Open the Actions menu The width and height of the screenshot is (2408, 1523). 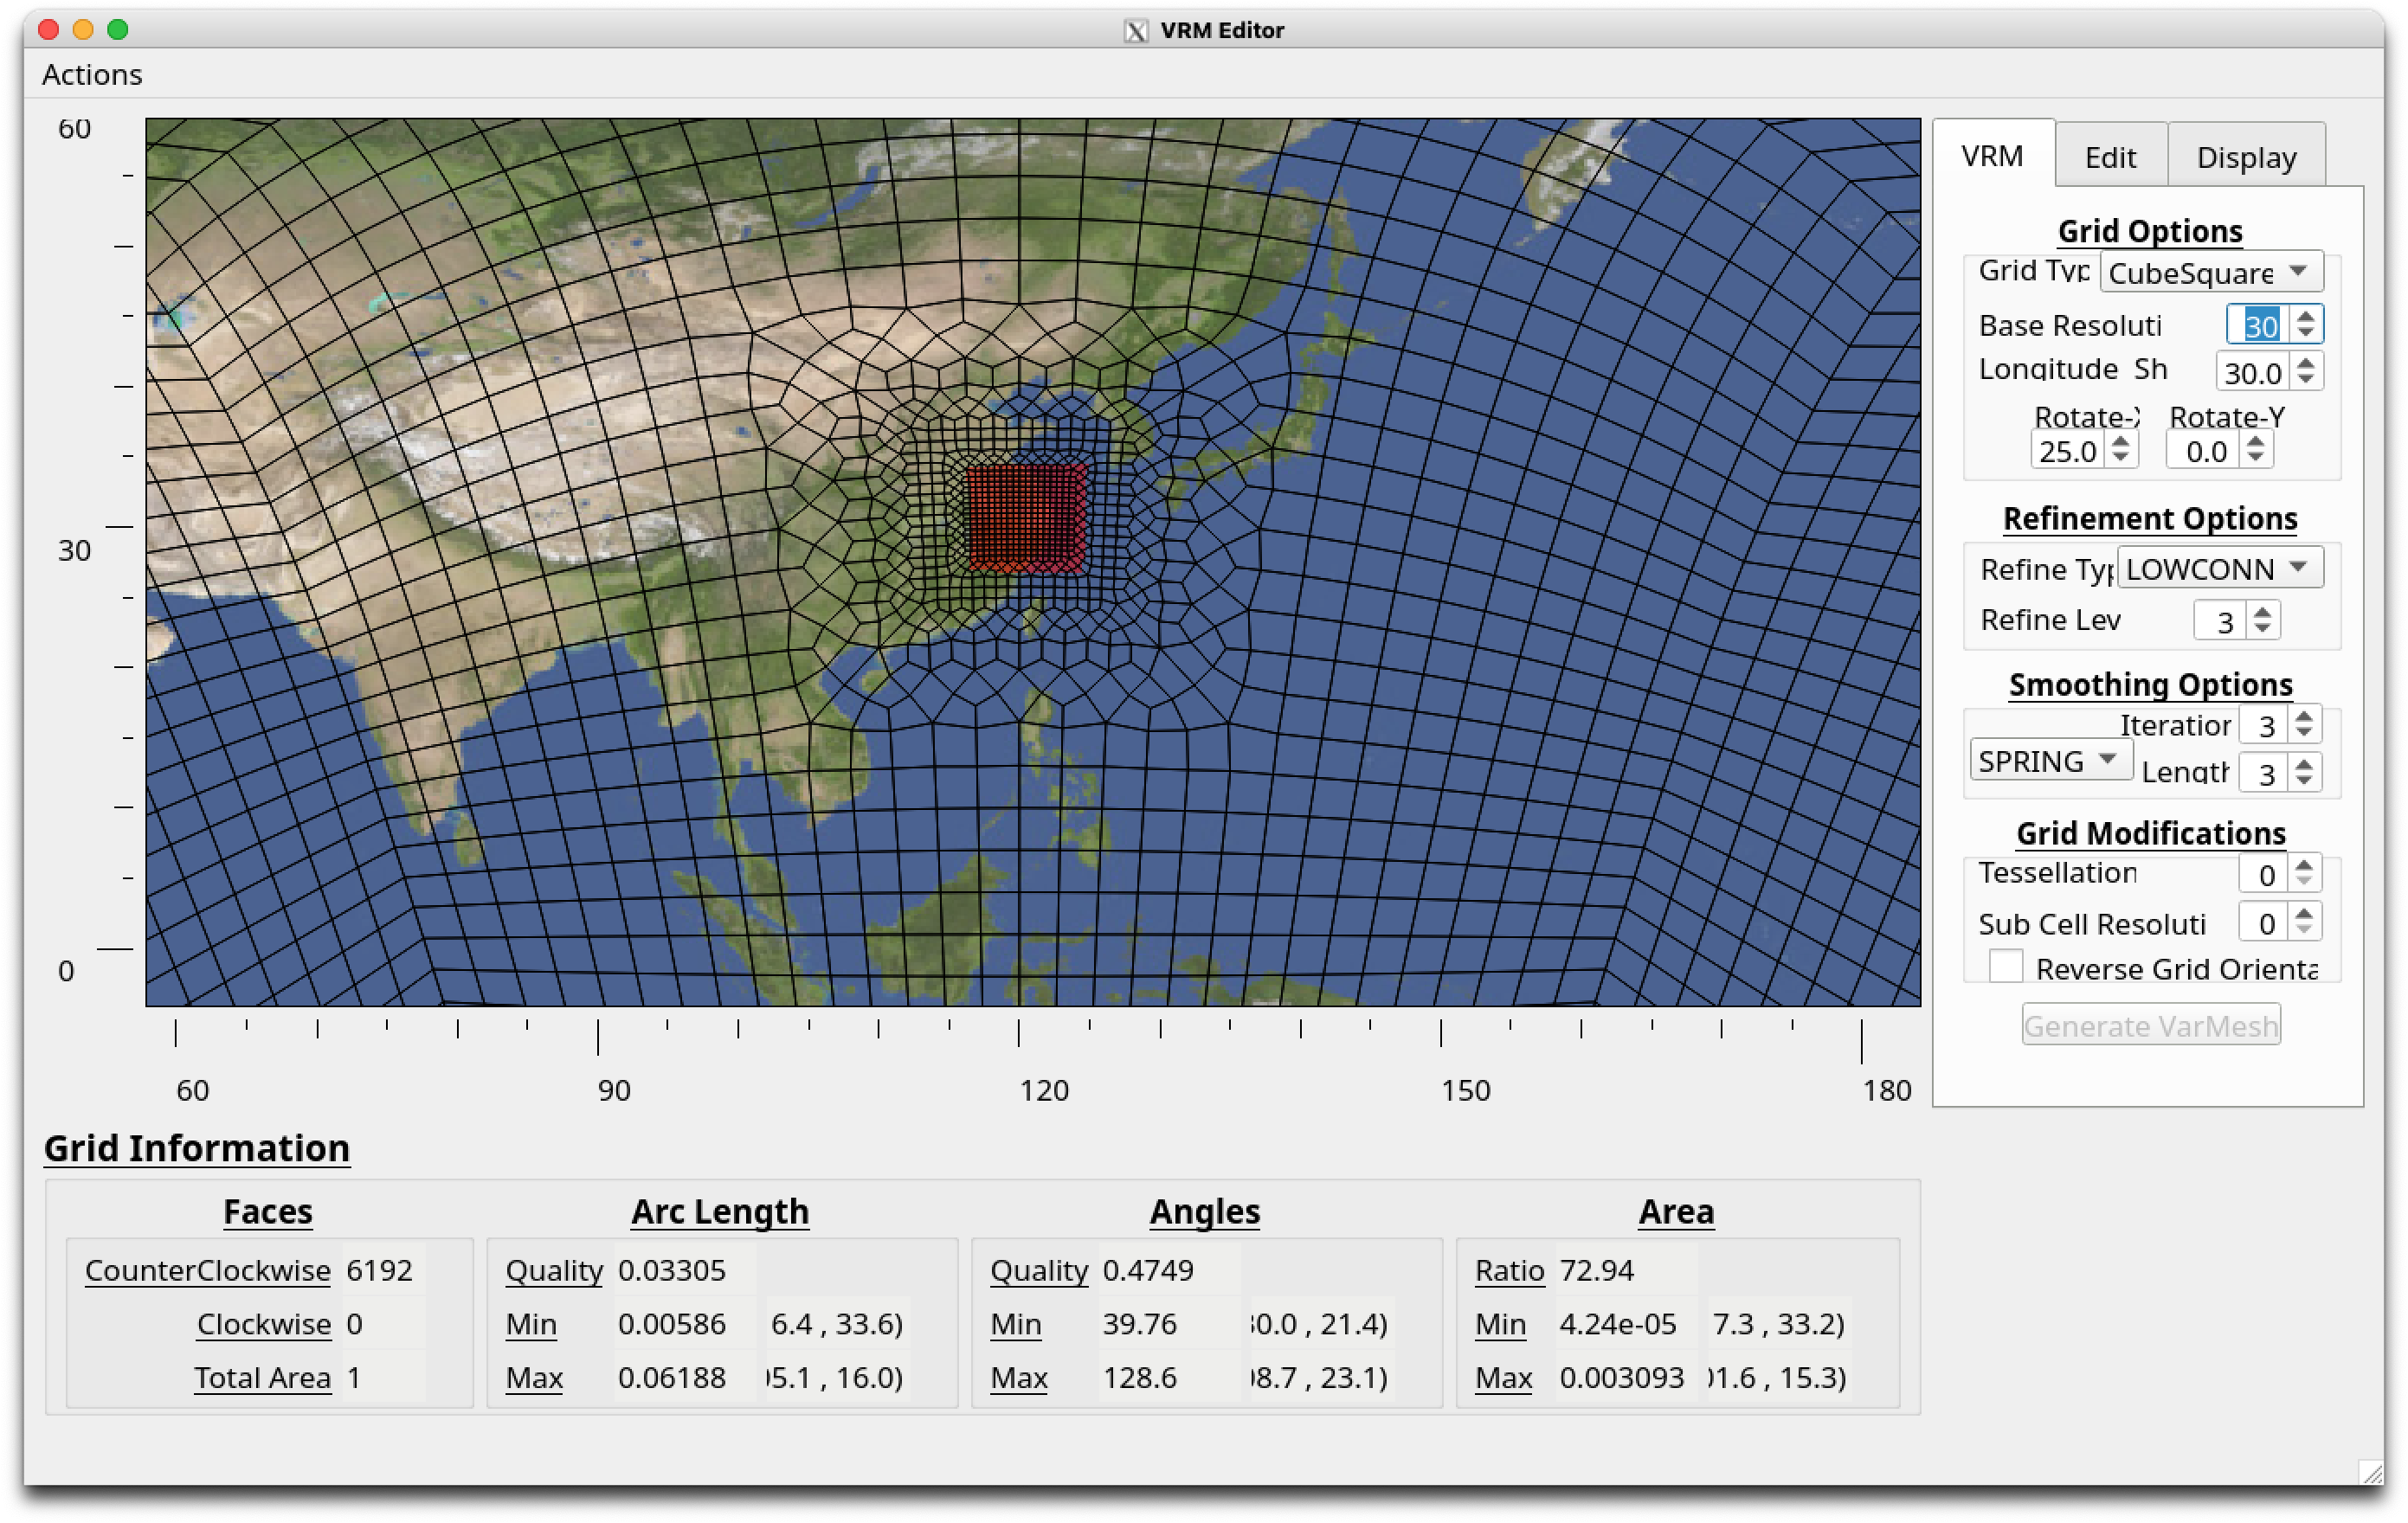(x=92, y=74)
